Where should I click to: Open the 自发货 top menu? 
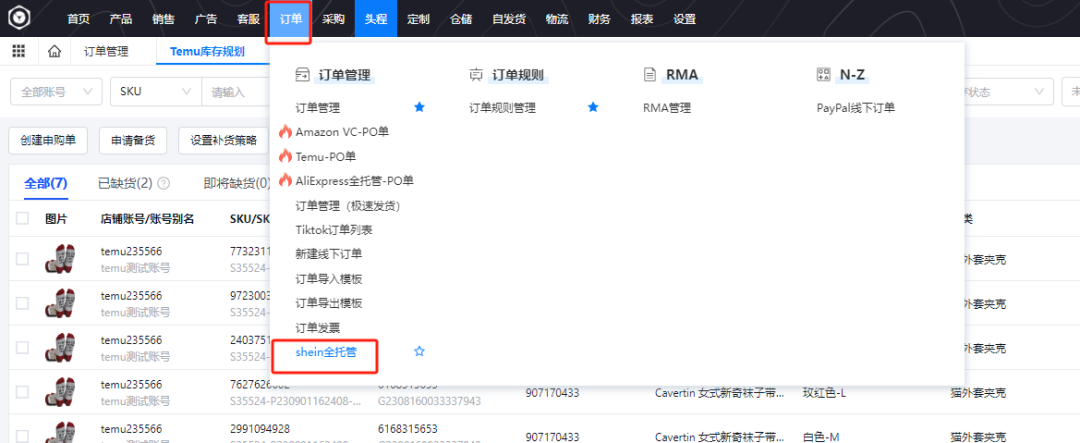509,19
